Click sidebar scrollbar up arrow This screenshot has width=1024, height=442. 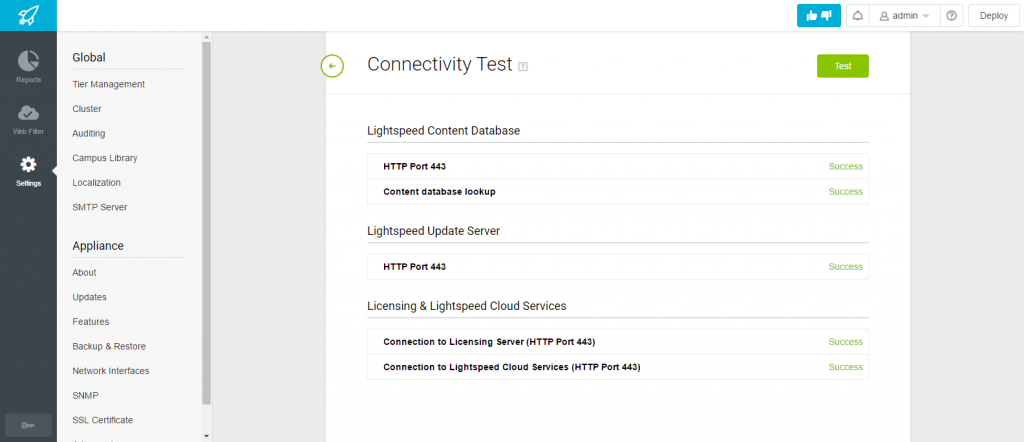206,37
